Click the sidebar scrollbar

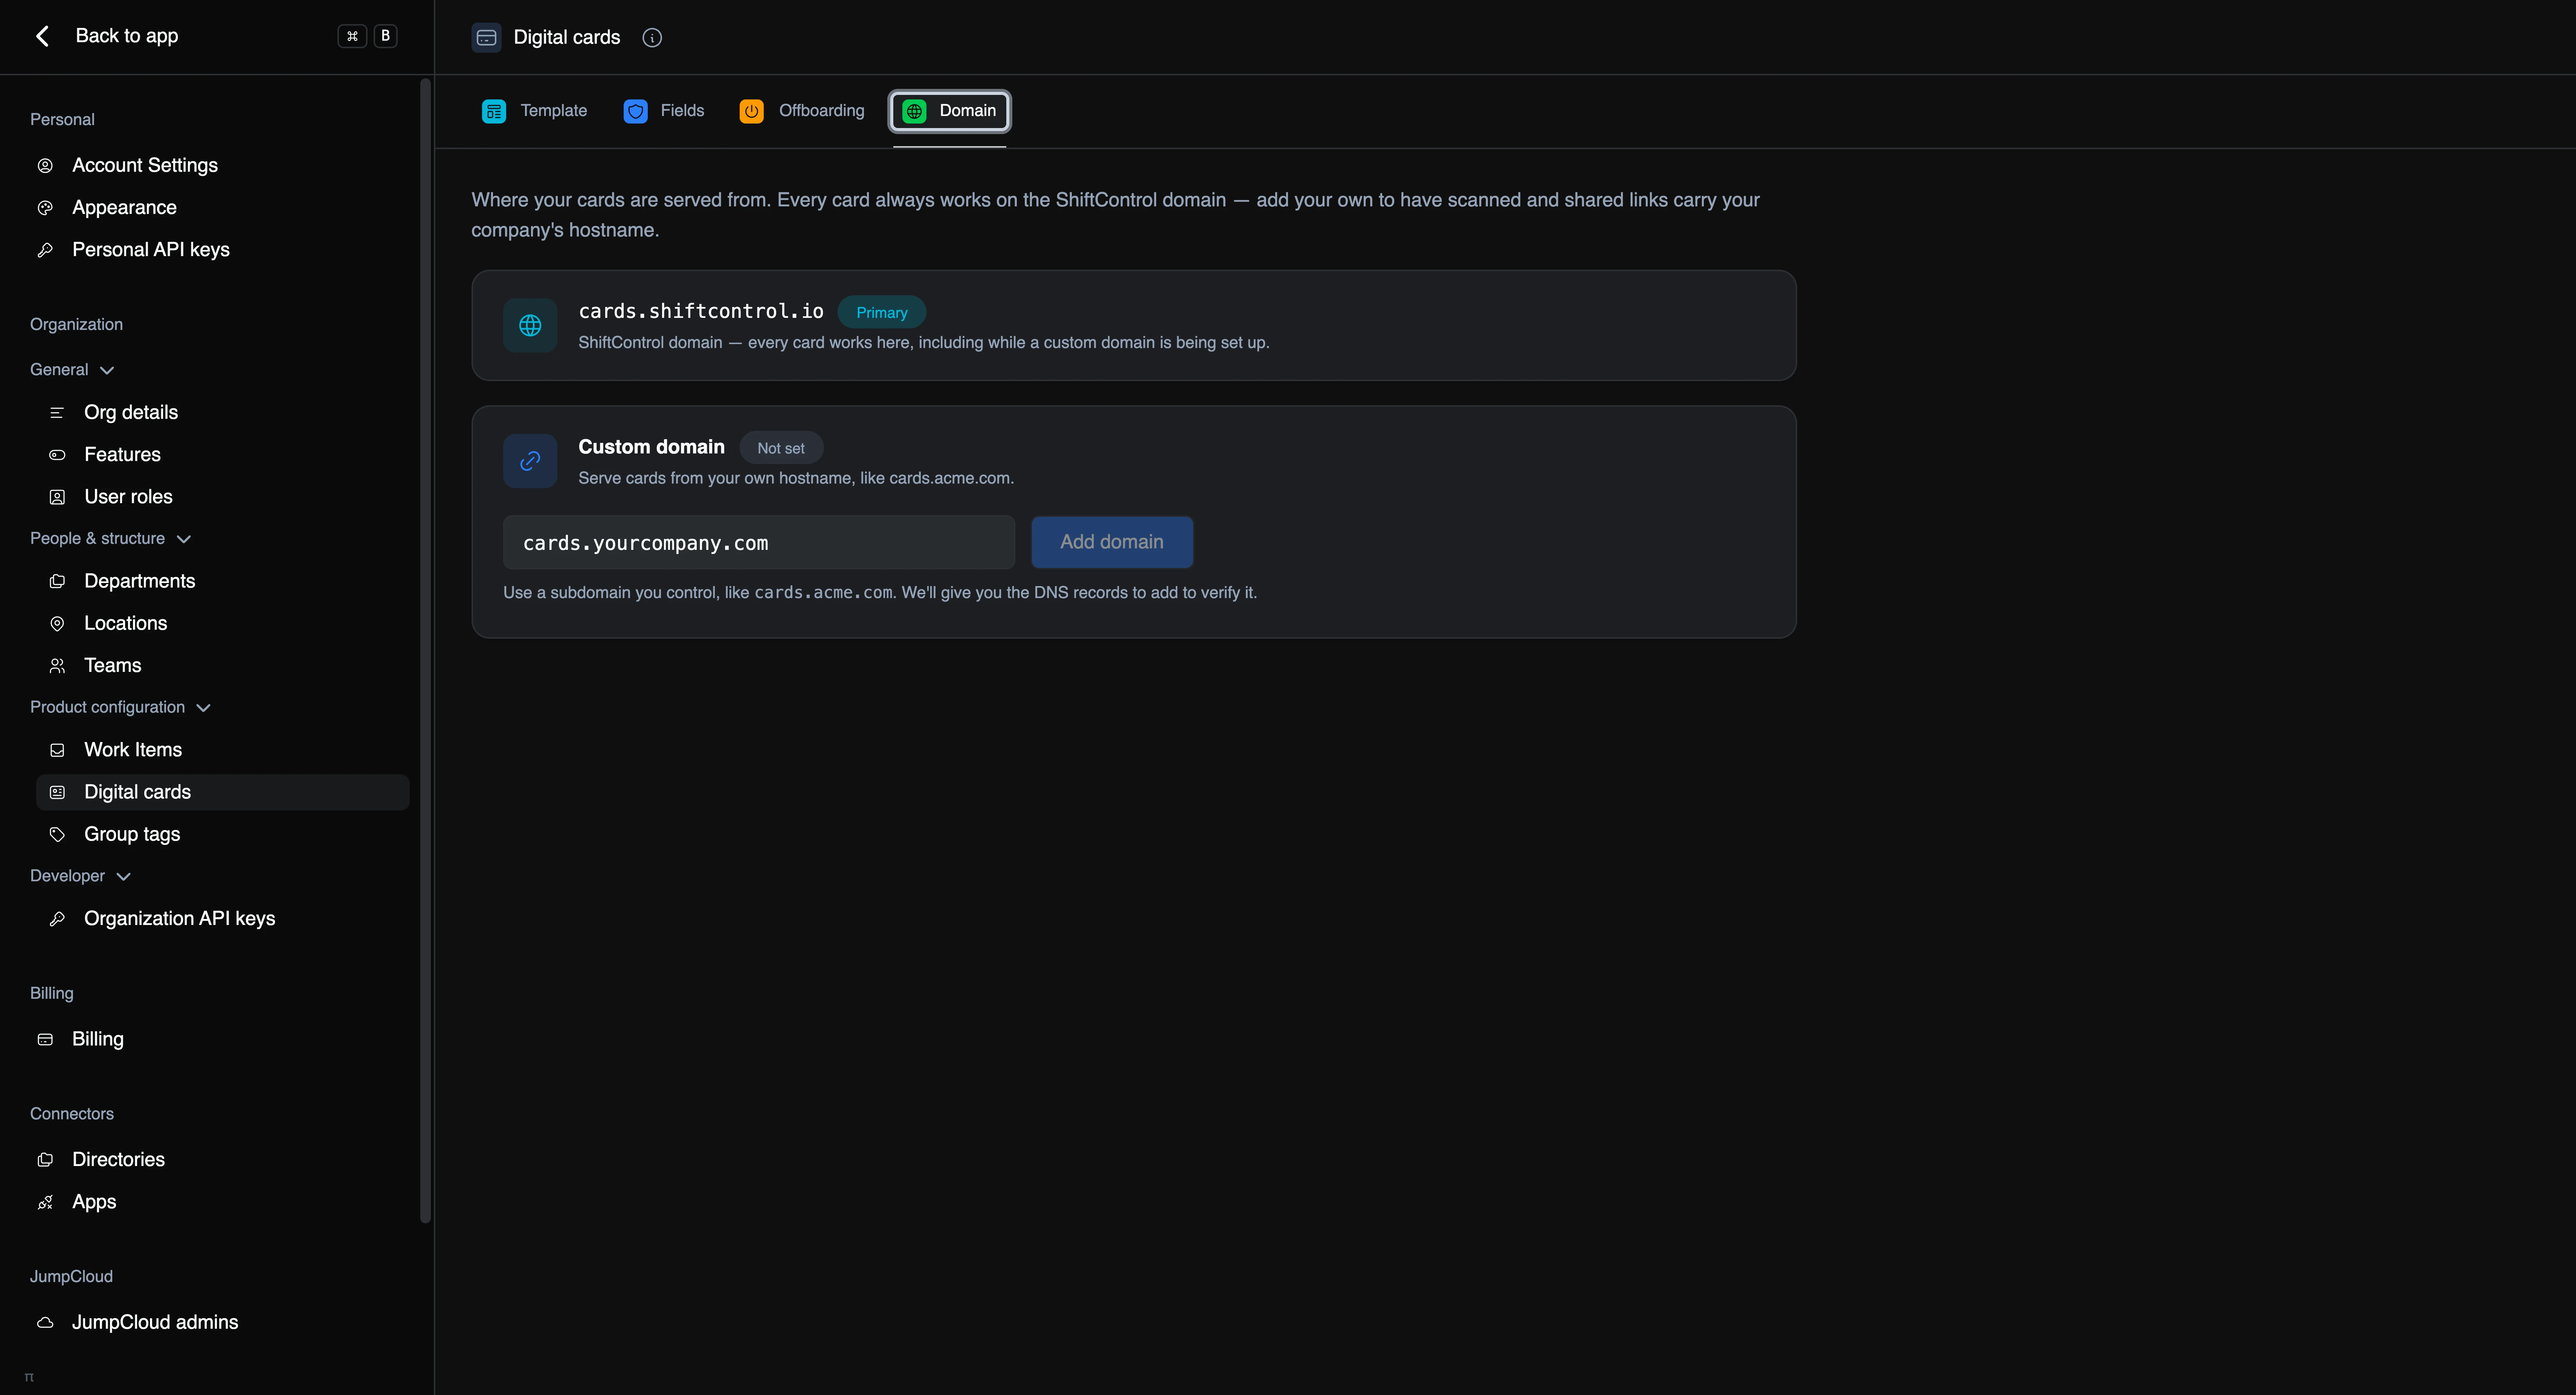coord(425,650)
